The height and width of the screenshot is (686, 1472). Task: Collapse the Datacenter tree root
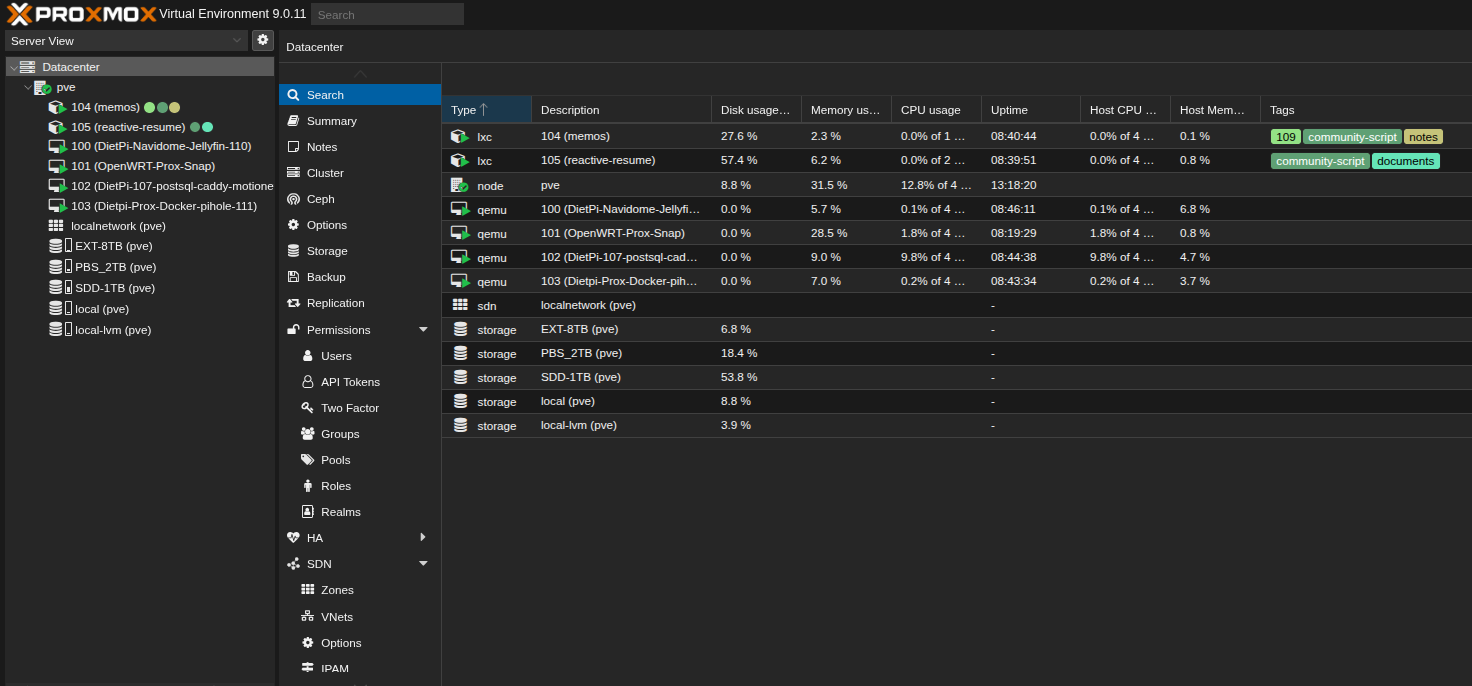click(x=13, y=67)
